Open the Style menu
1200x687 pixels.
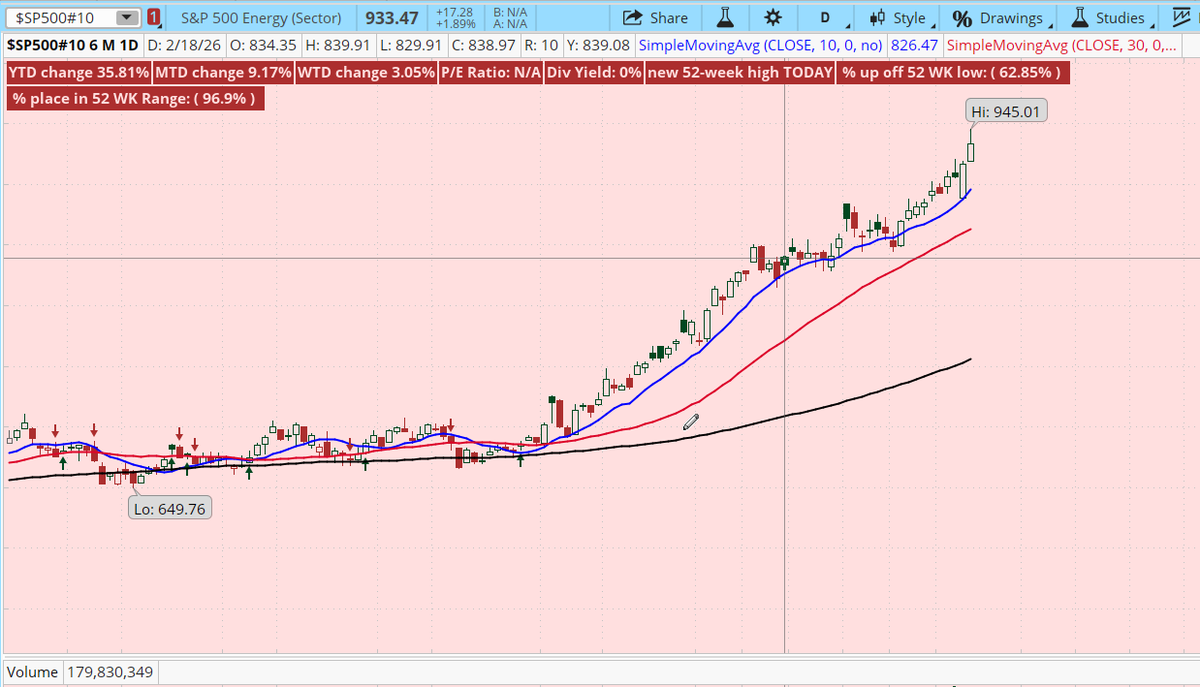point(903,18)
